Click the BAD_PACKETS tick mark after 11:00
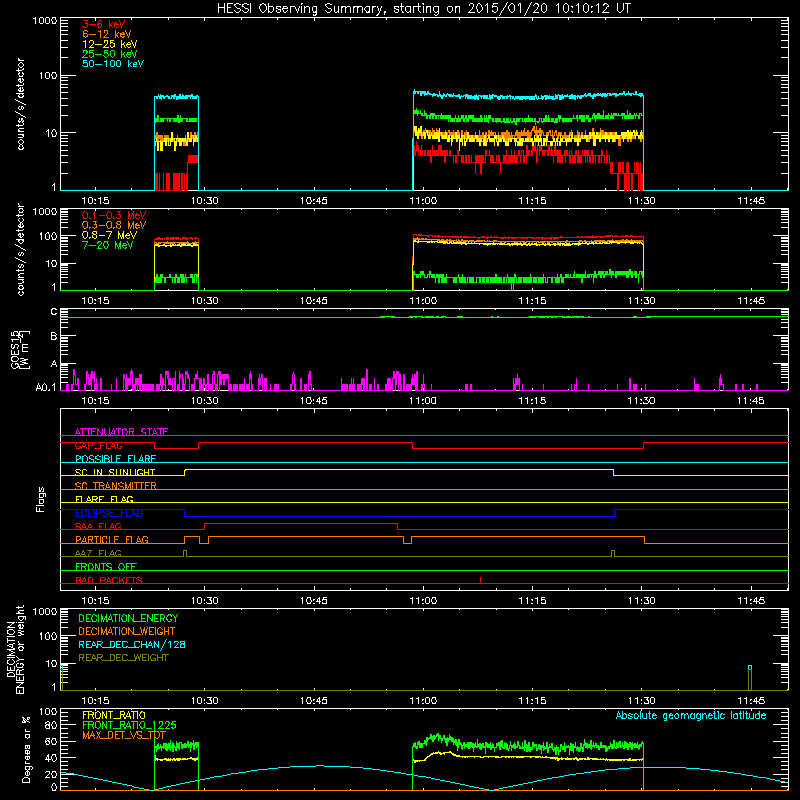 click(x=481, y=580)
